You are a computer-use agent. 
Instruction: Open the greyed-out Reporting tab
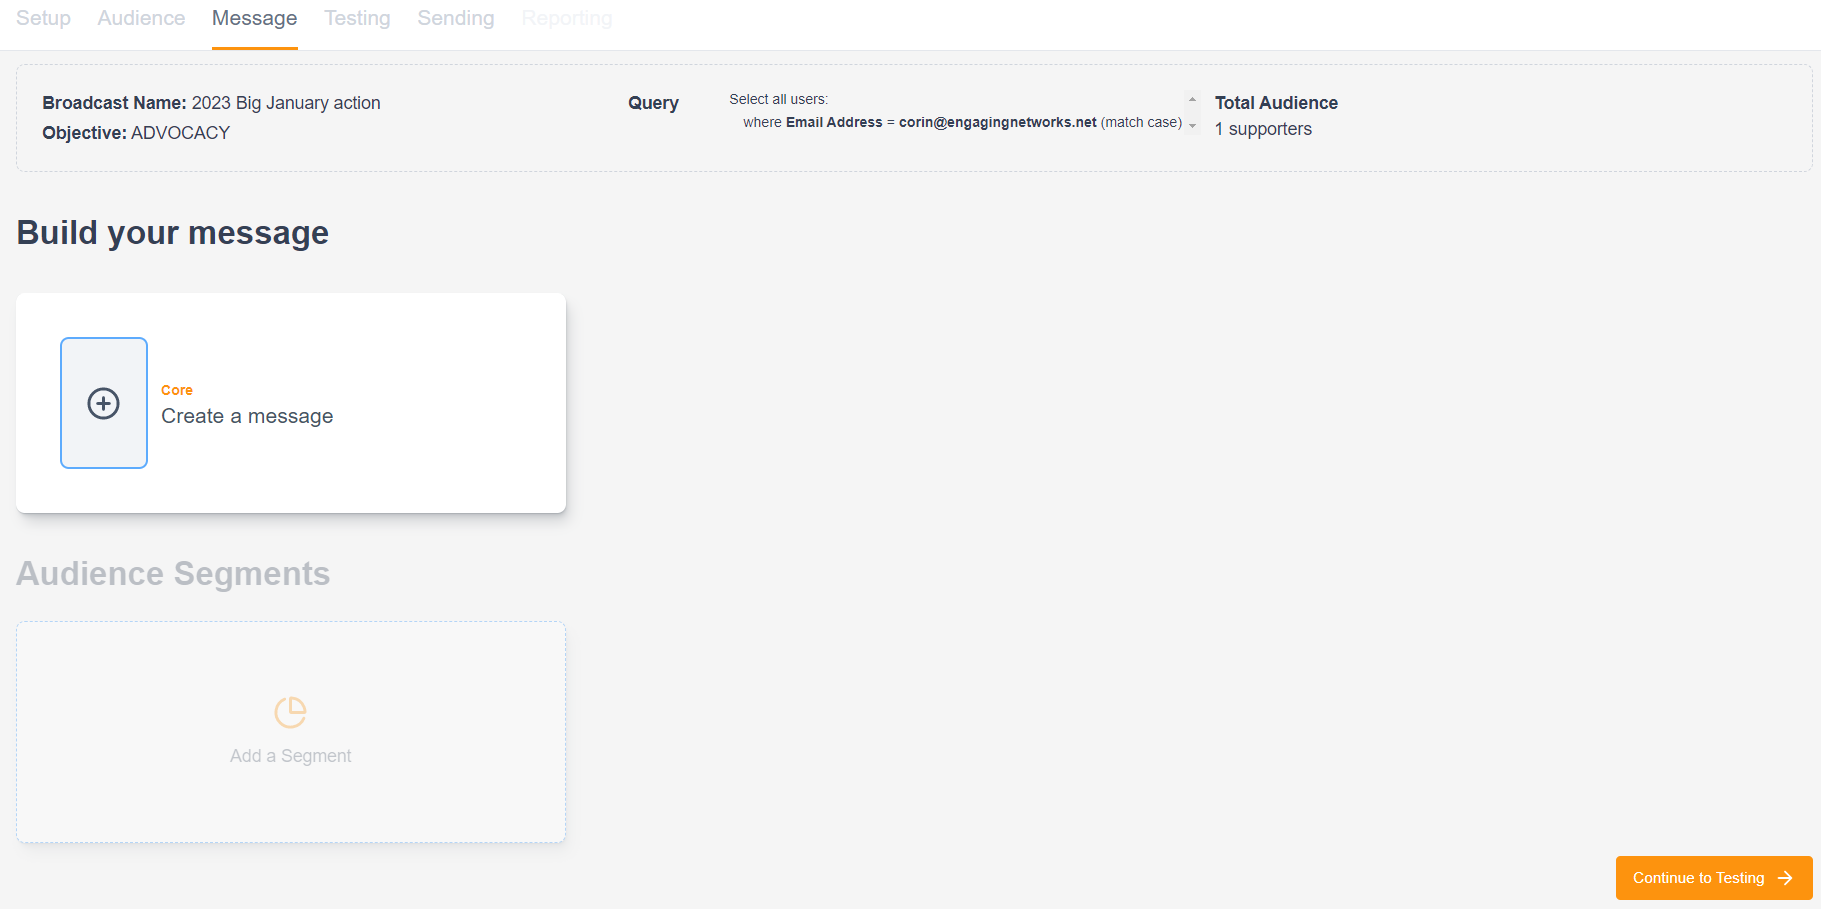click(566, 18)
